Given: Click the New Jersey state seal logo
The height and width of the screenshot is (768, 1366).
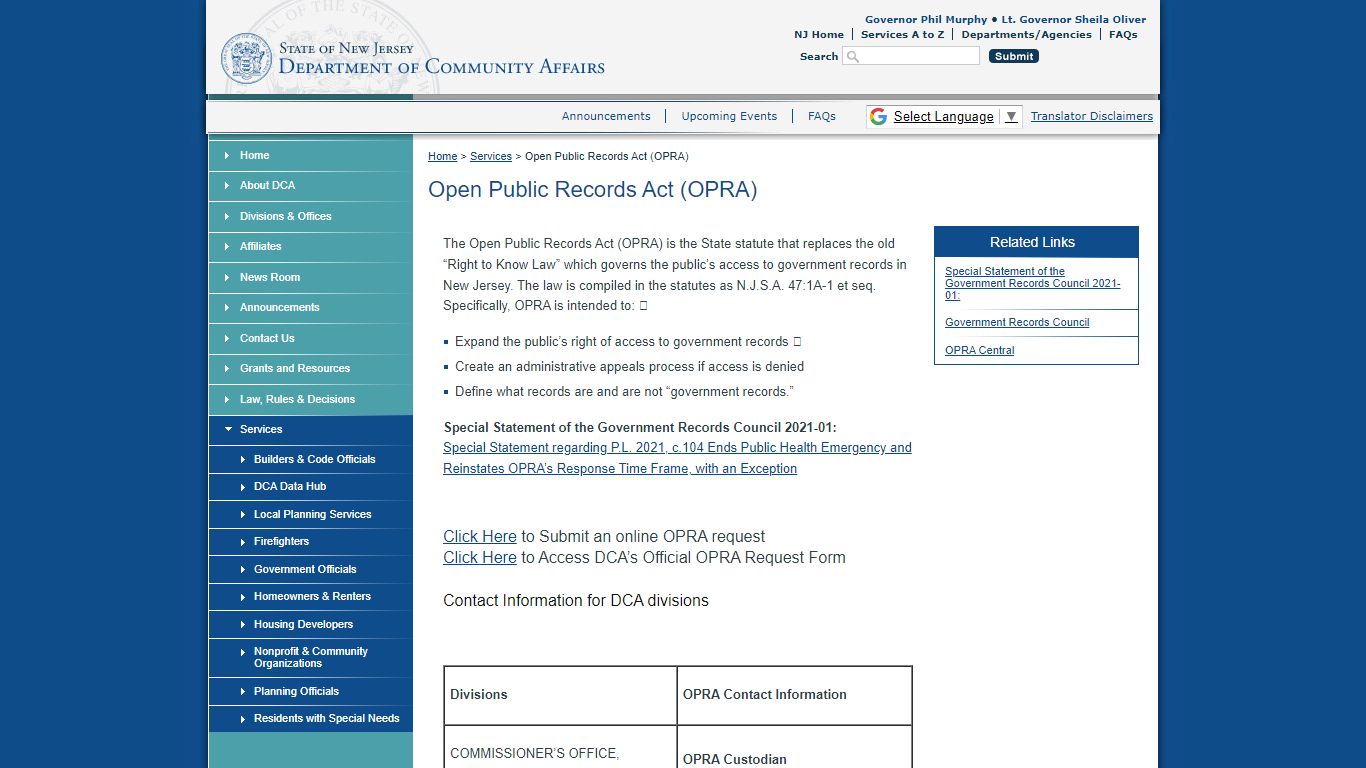Looking at the screenshot, I should (246, 58).
